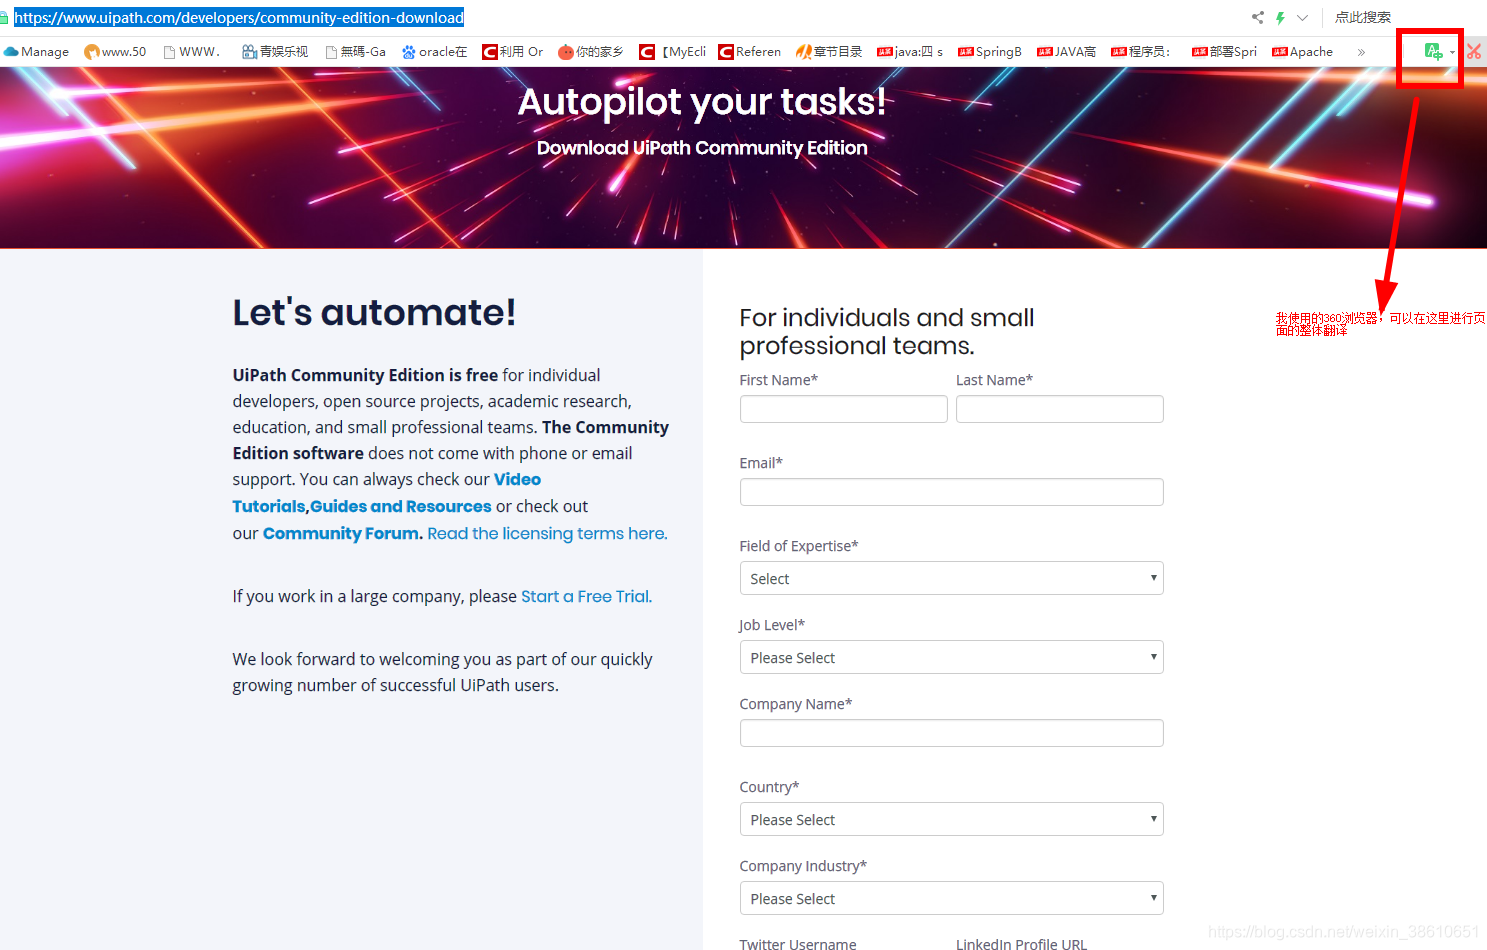The width and height of the screenshot is (1487, 950).
Task: Show more bookmarks via the » chevron
Action: [1361, 52]
